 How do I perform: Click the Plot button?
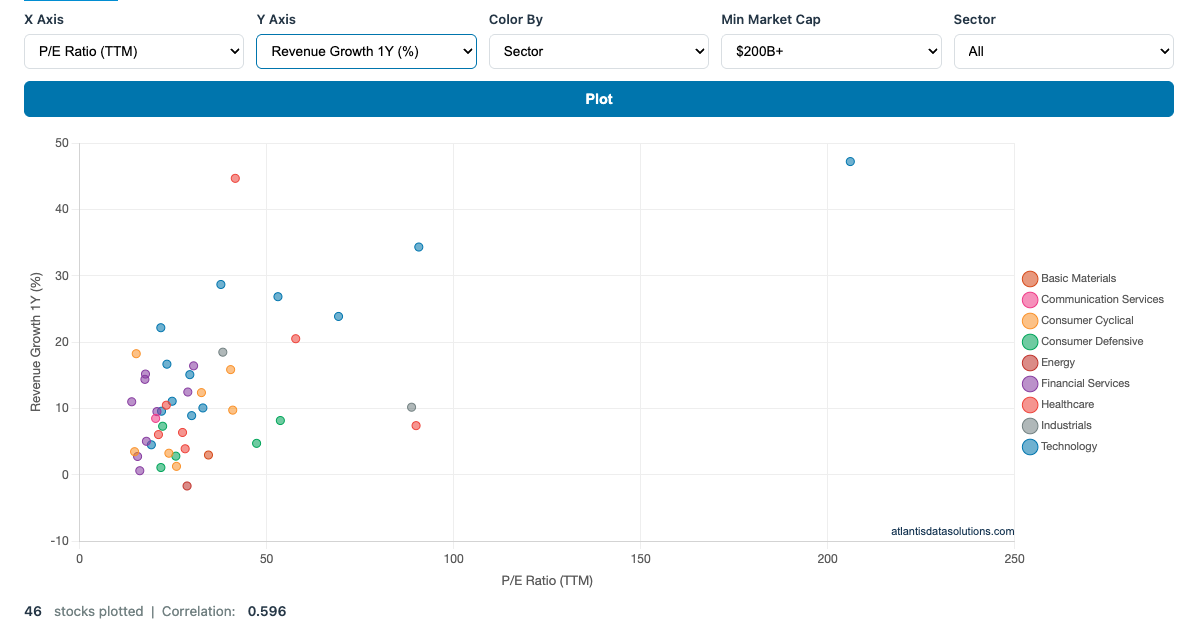pos(598,99)
